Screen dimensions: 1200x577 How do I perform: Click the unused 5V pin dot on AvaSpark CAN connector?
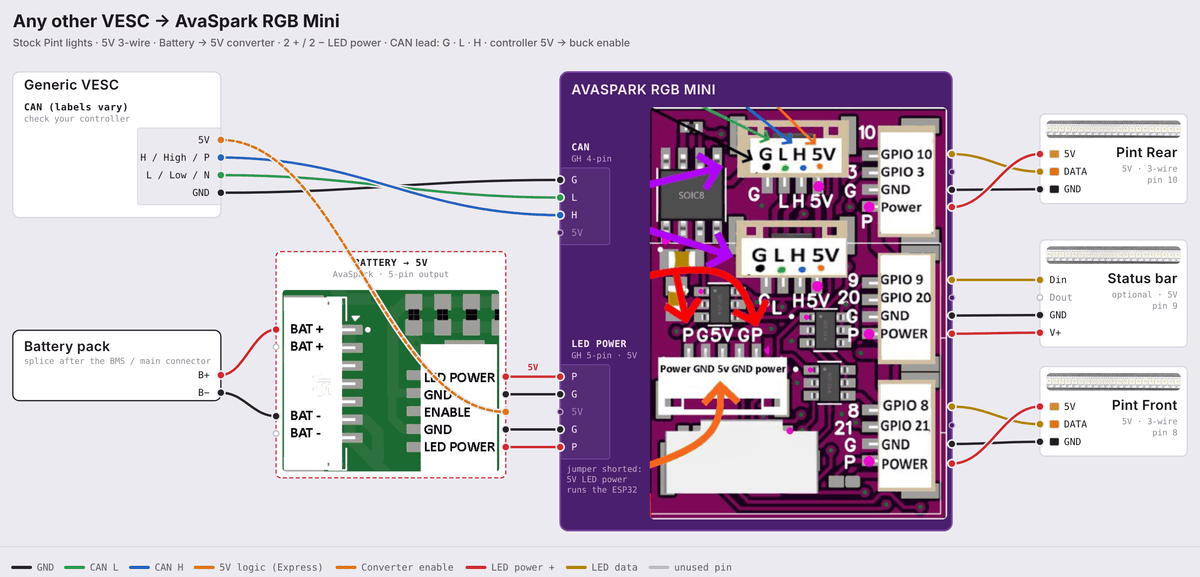tap(560, 232)
